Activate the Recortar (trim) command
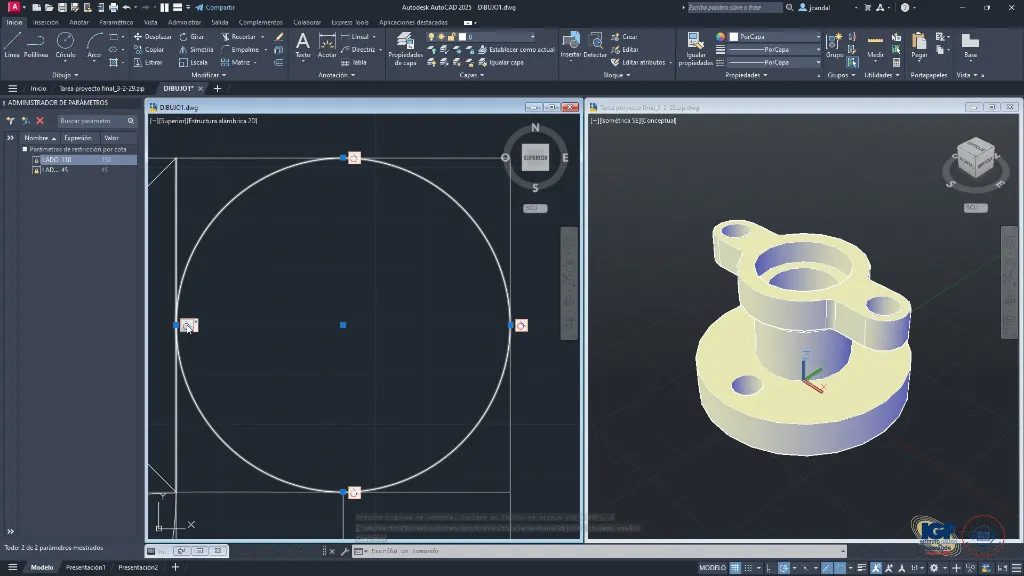Viewport: 1024px width, 576px height. pyautogui.click(x=238, y=37)
